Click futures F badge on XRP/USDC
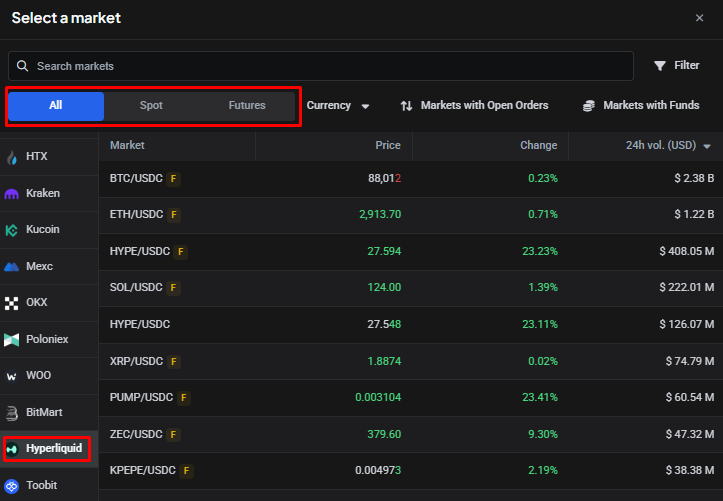Viewport: 723px width, 501px height. click(174, 361)
